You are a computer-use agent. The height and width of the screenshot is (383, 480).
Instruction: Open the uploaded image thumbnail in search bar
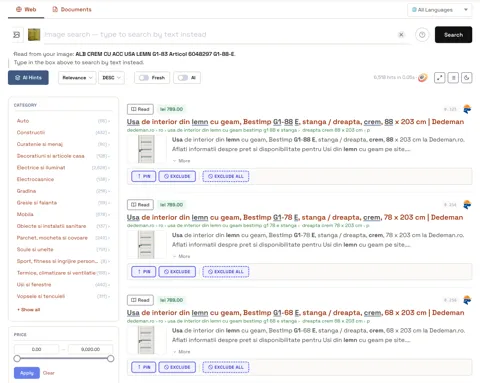pos(34,35)
